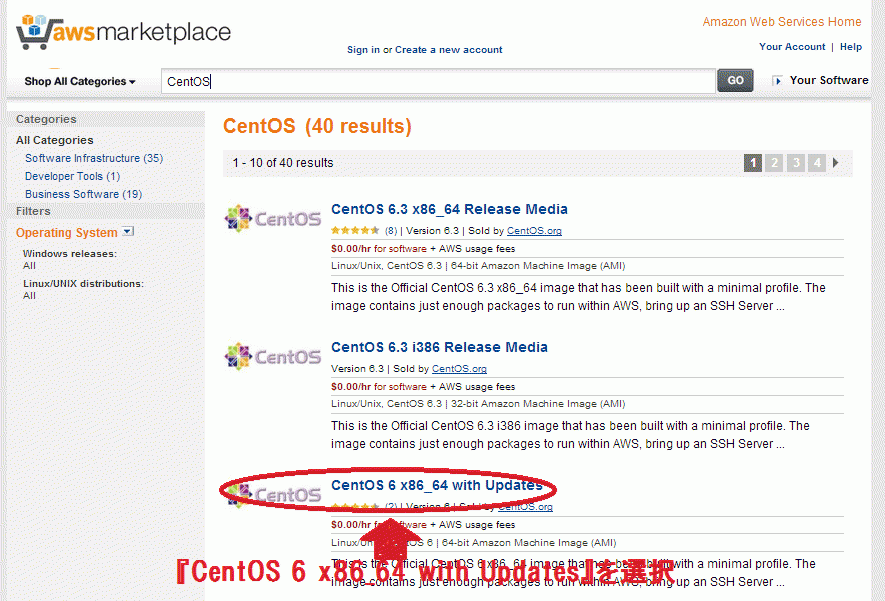The image size is (885, 601).
Task: Click the CentOS search input field
Action: (x=438, y=81)
